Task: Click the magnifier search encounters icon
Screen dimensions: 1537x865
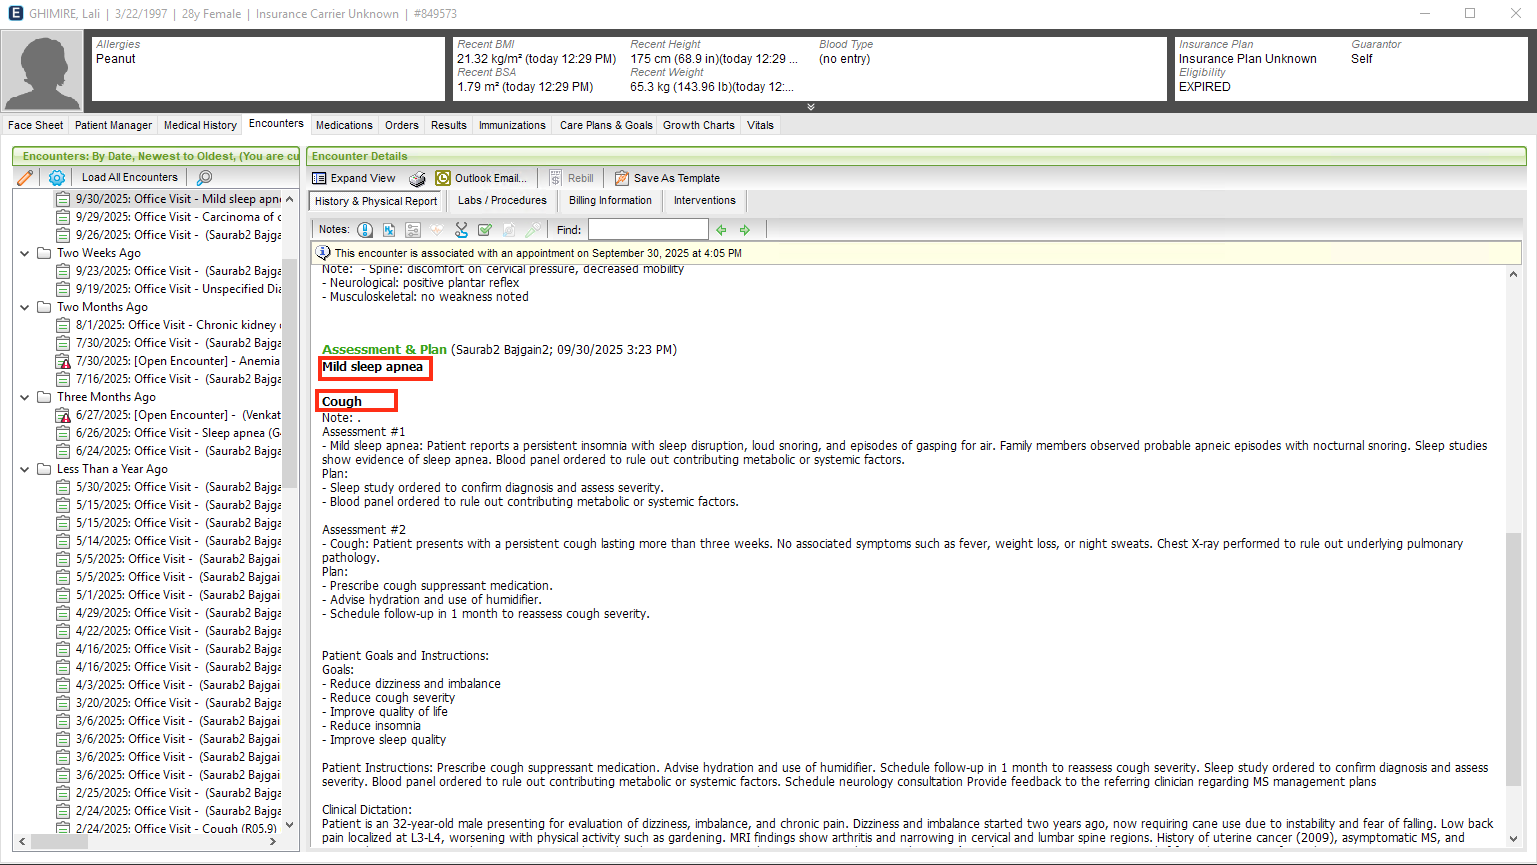Action: pyautogui.click(x=204, y=178)
